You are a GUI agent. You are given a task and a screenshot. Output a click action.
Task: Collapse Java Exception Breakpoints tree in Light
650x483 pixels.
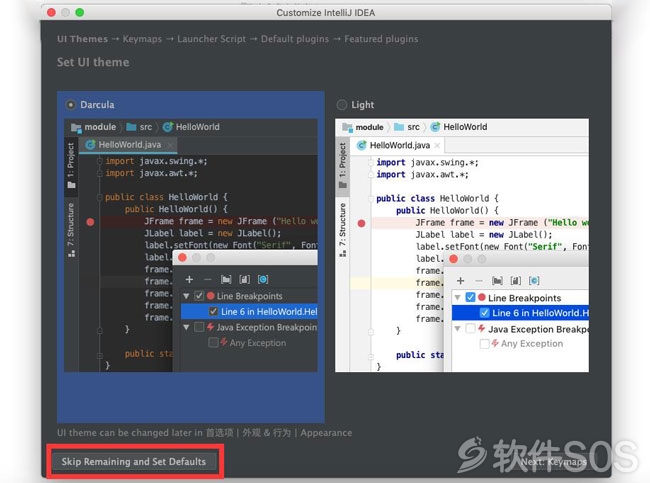click(x=457, y=329)
